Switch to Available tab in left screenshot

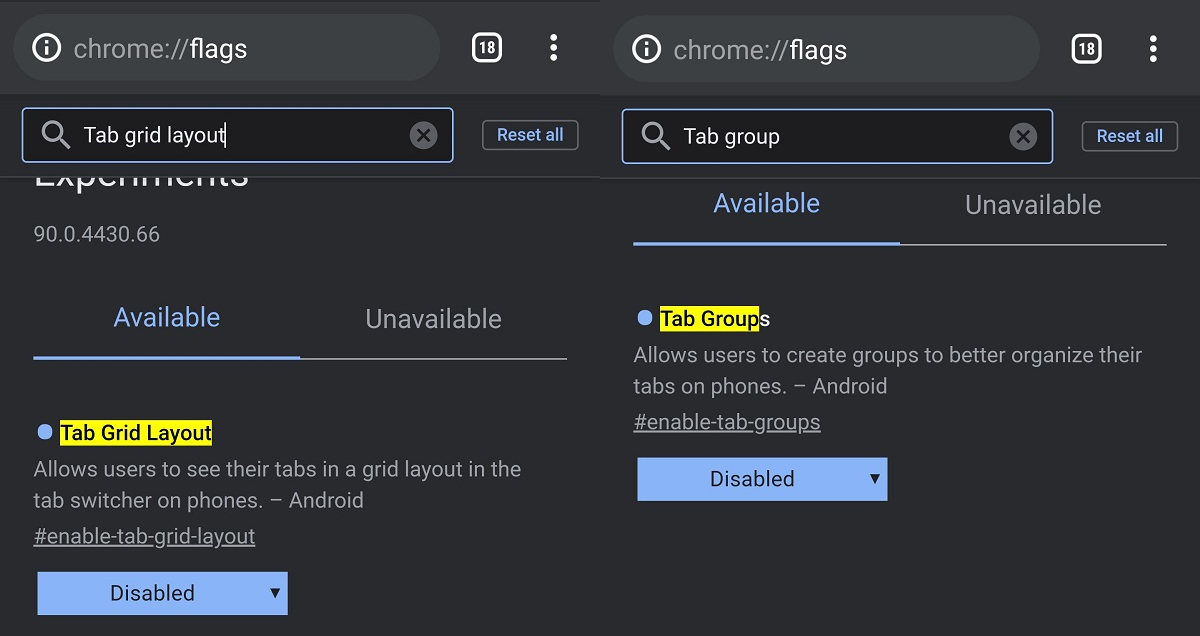coord(167,318)
